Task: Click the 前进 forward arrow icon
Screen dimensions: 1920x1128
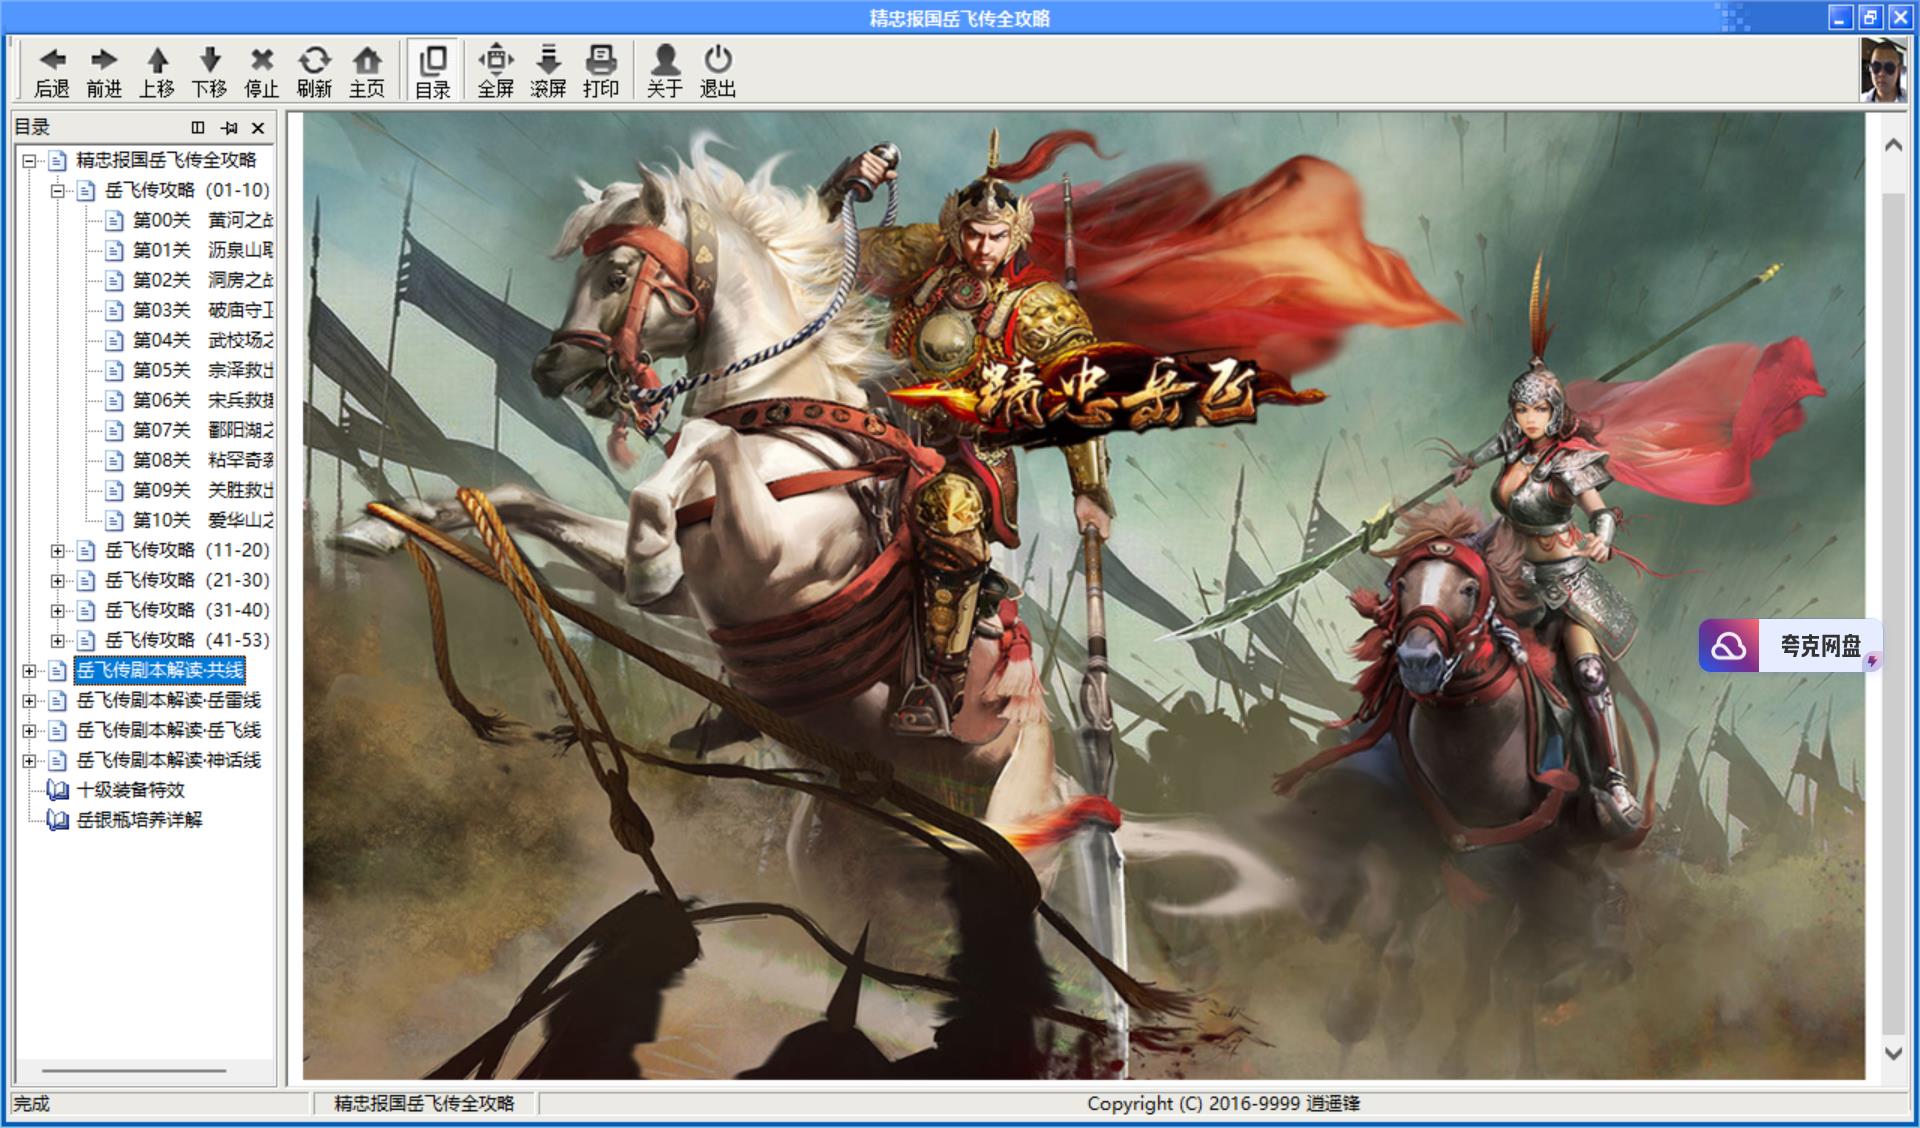Action: tap(104, 60)
